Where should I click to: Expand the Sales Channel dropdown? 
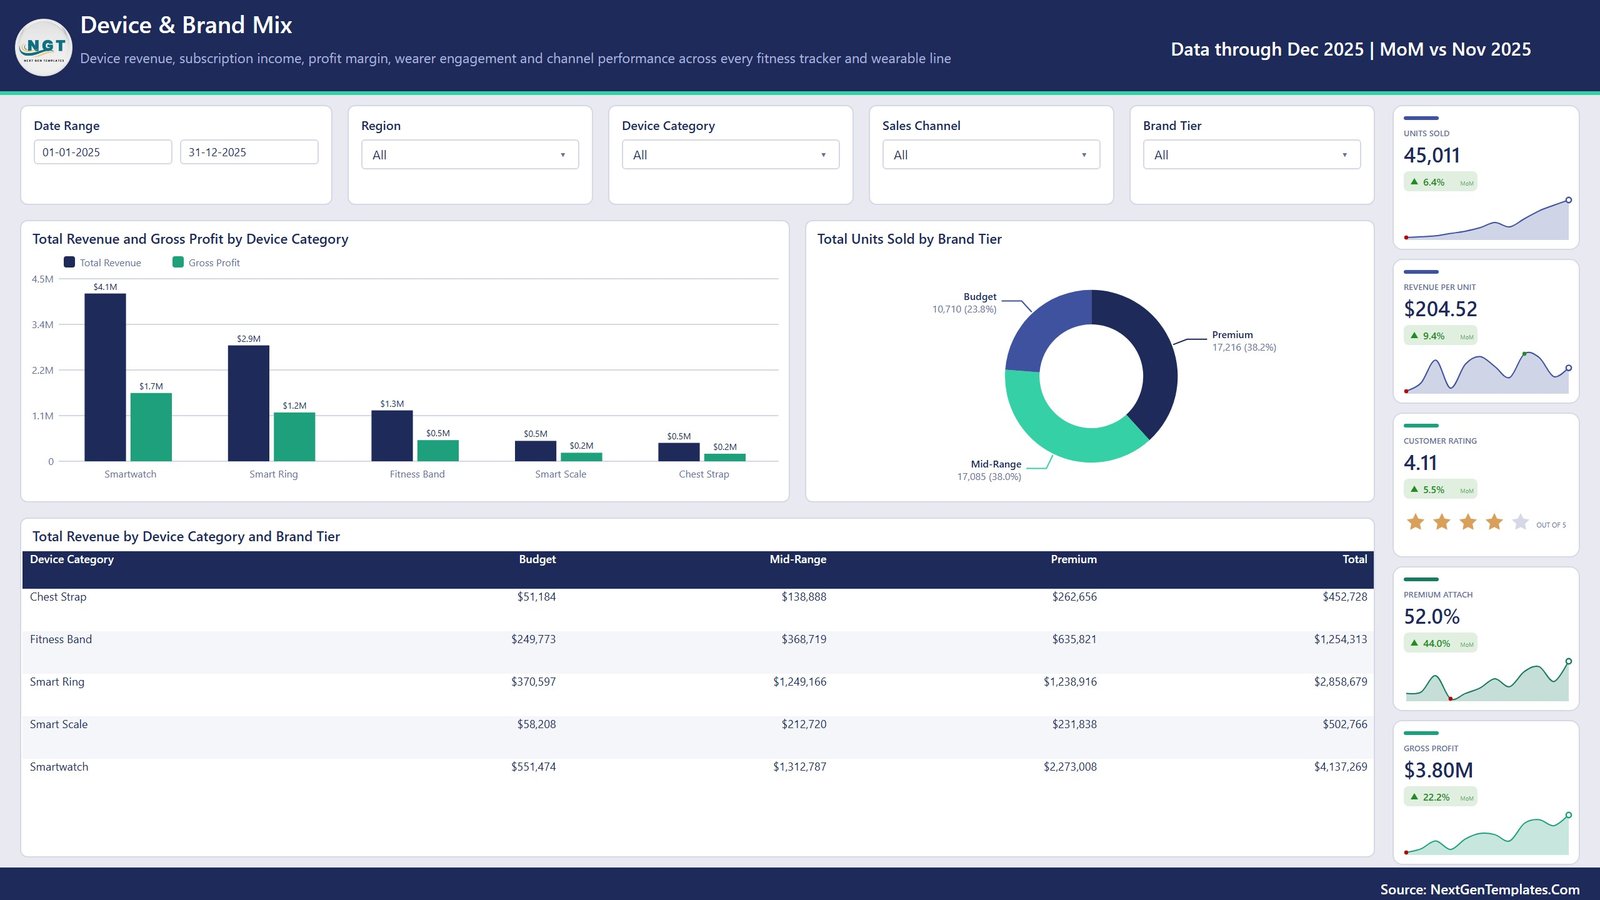pyautogui.click(x=991, y=155)
